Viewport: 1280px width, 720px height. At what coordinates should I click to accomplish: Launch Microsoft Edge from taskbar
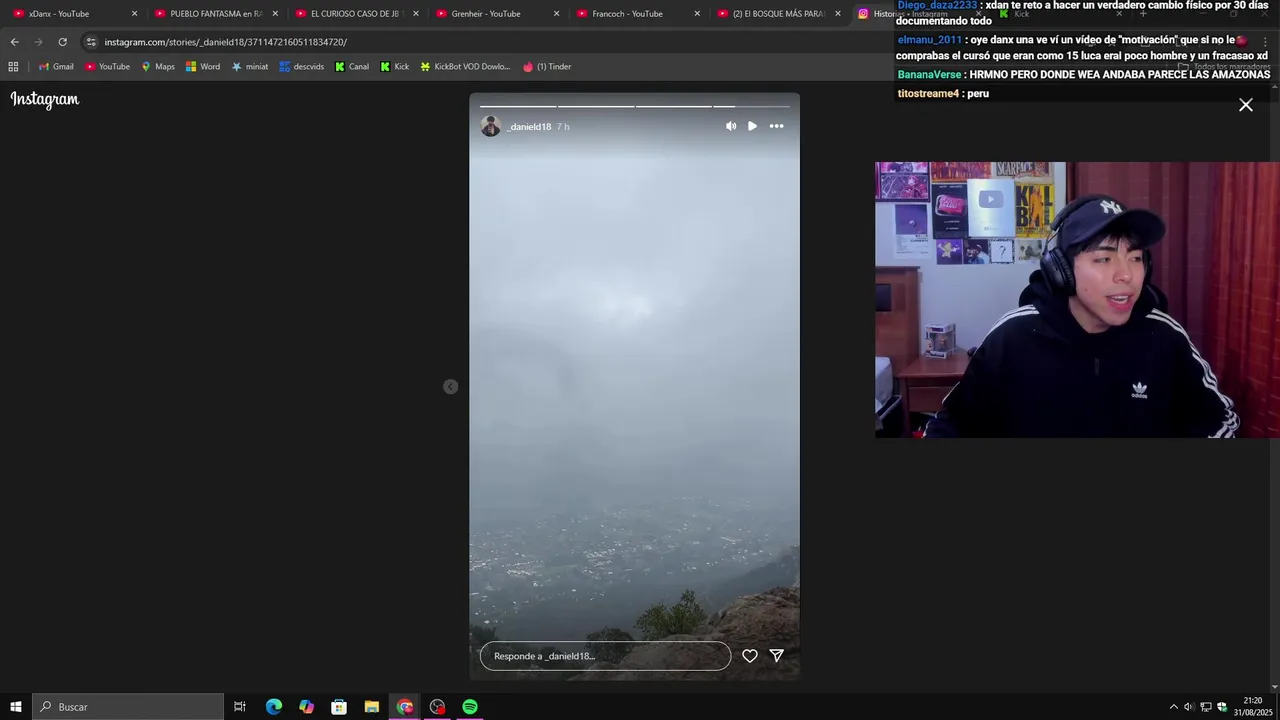point(274,707)
